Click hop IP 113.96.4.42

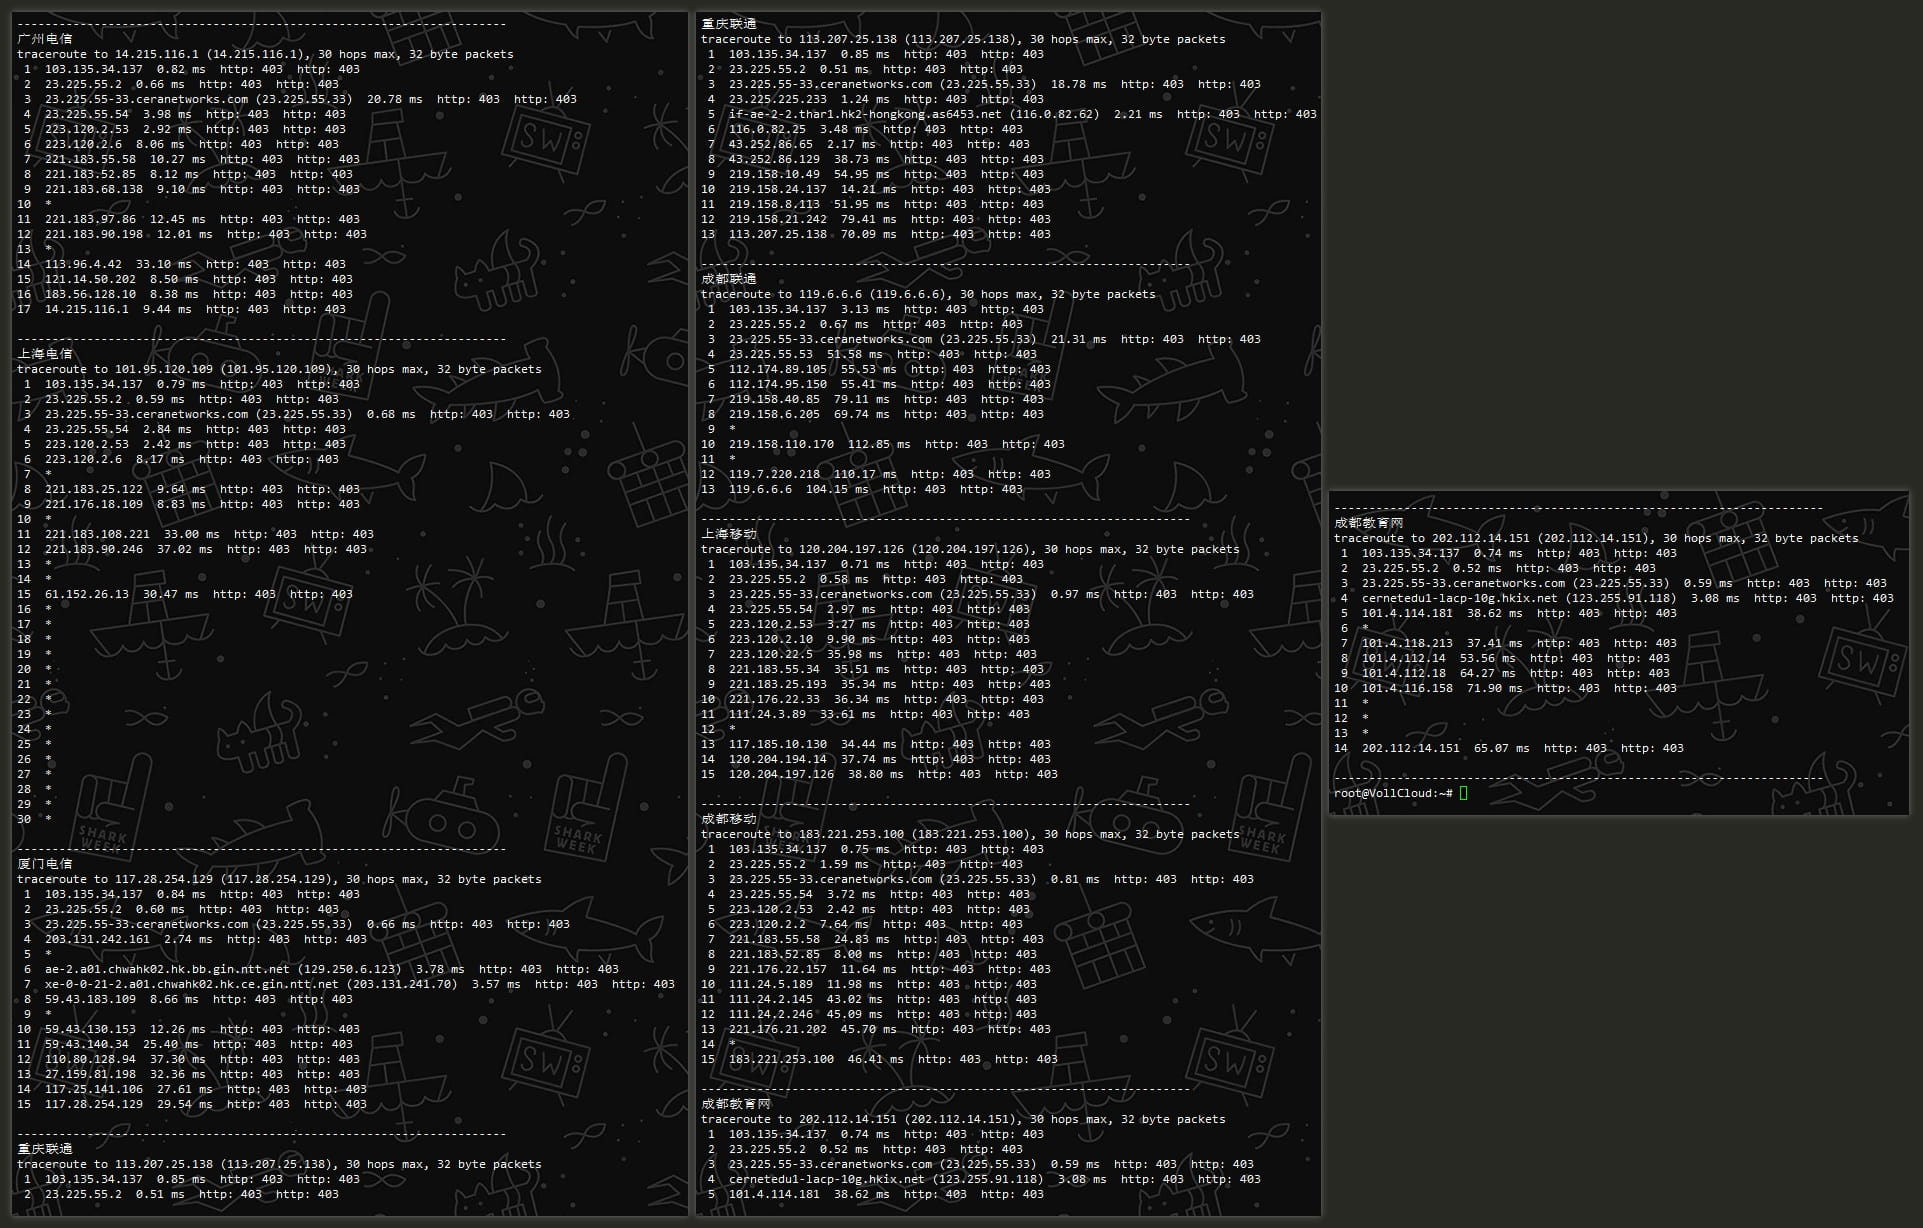[83, 264]
